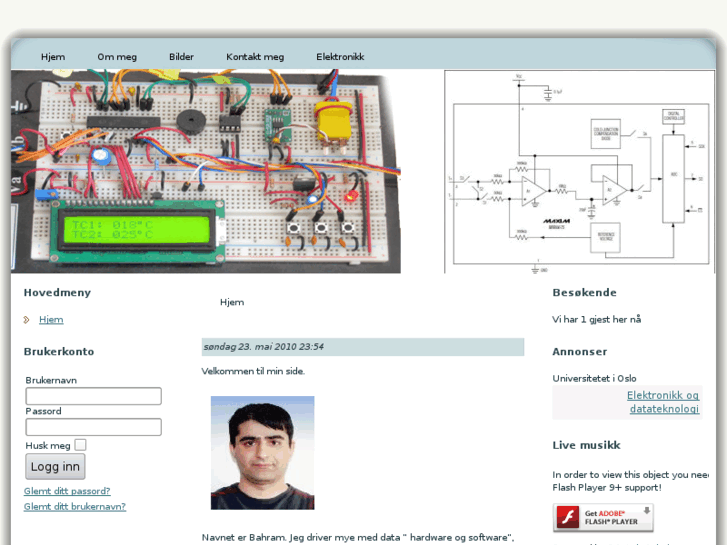Open the Hjem menu item

click(x=53, y=57)
